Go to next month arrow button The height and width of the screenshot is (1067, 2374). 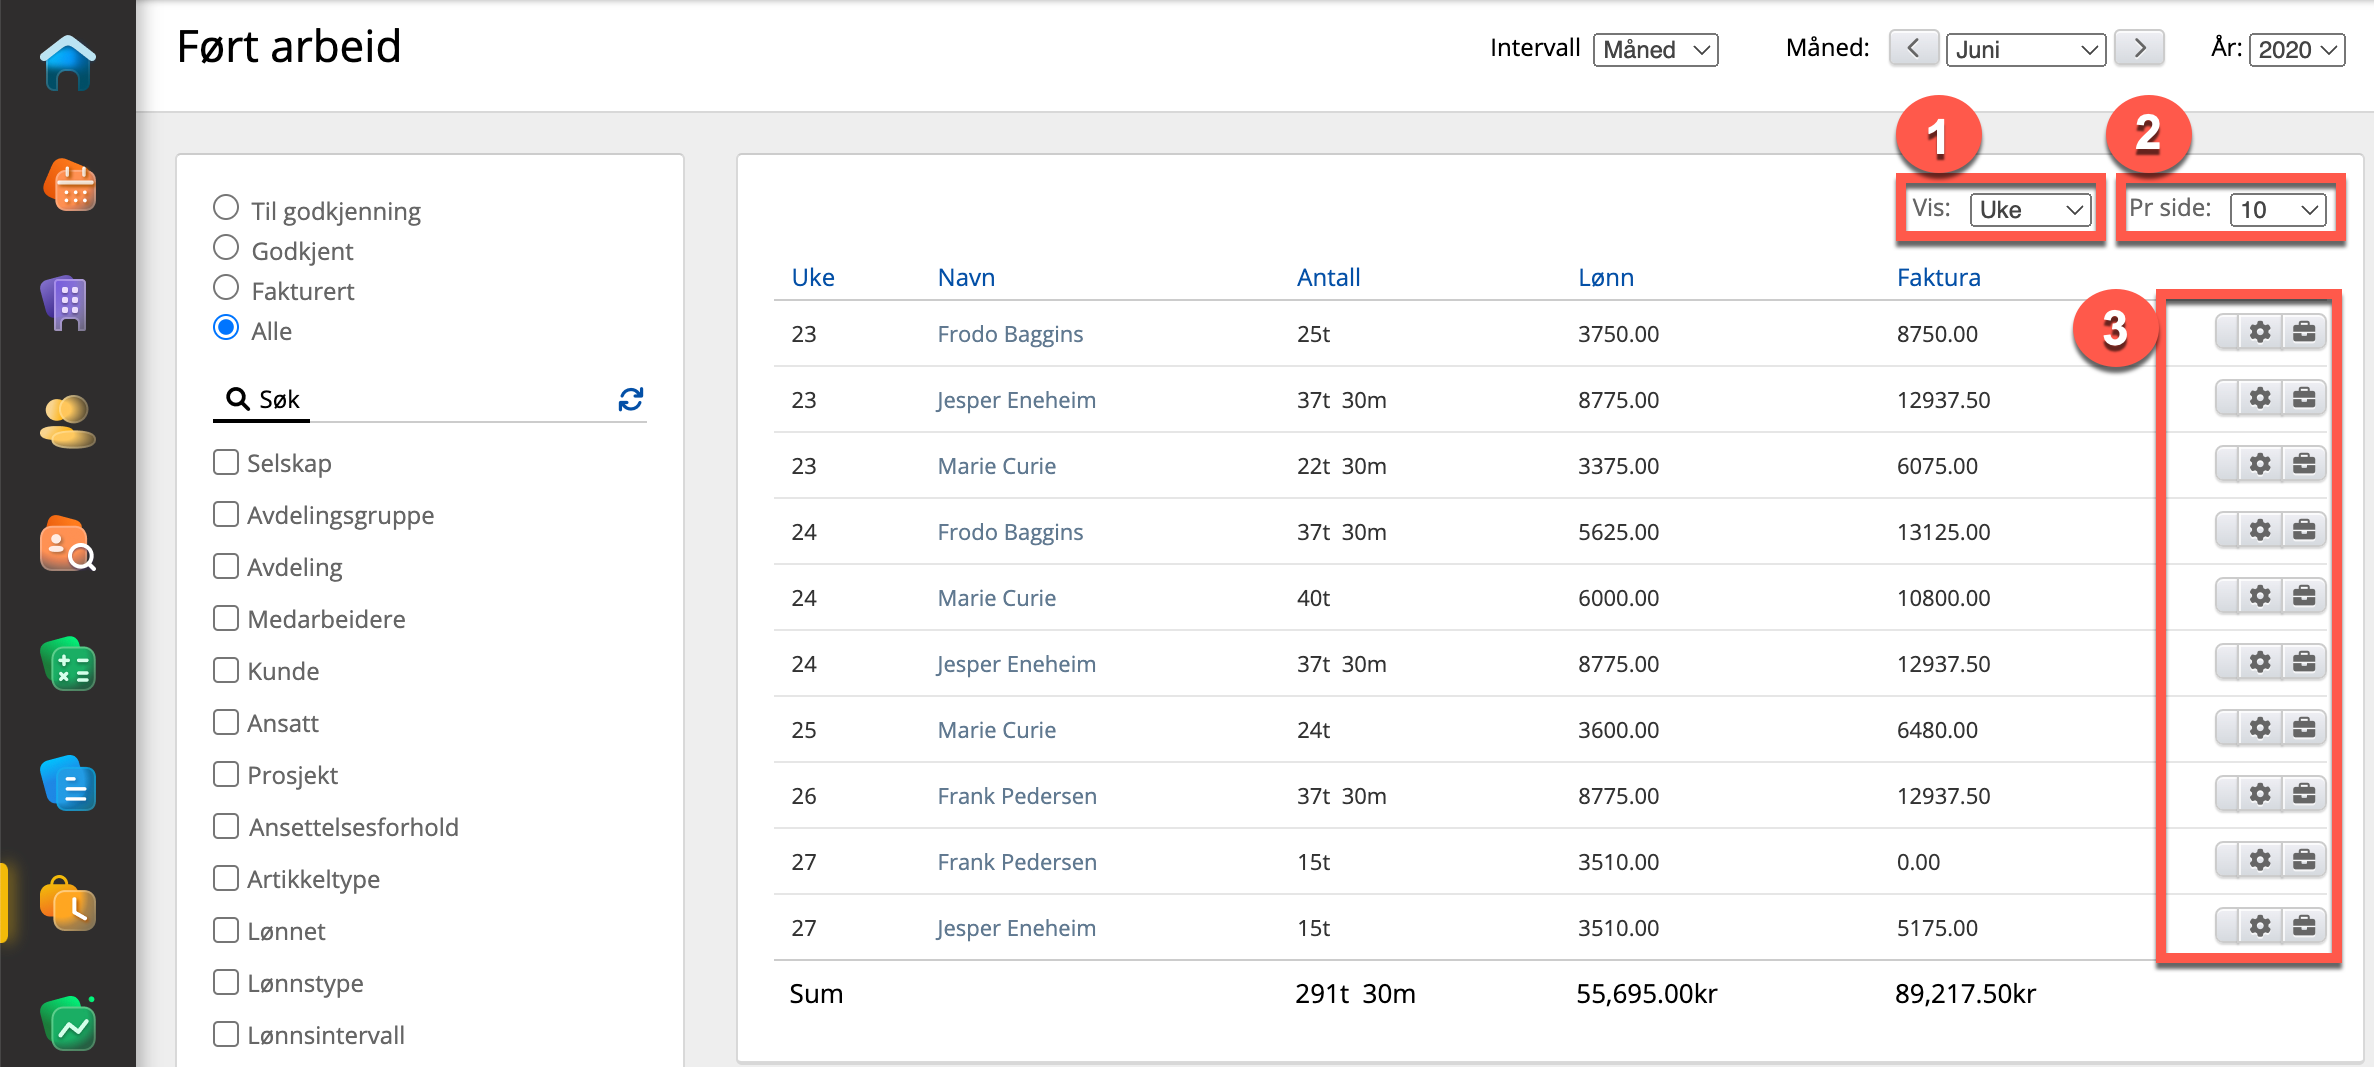tap(2139, 48)
